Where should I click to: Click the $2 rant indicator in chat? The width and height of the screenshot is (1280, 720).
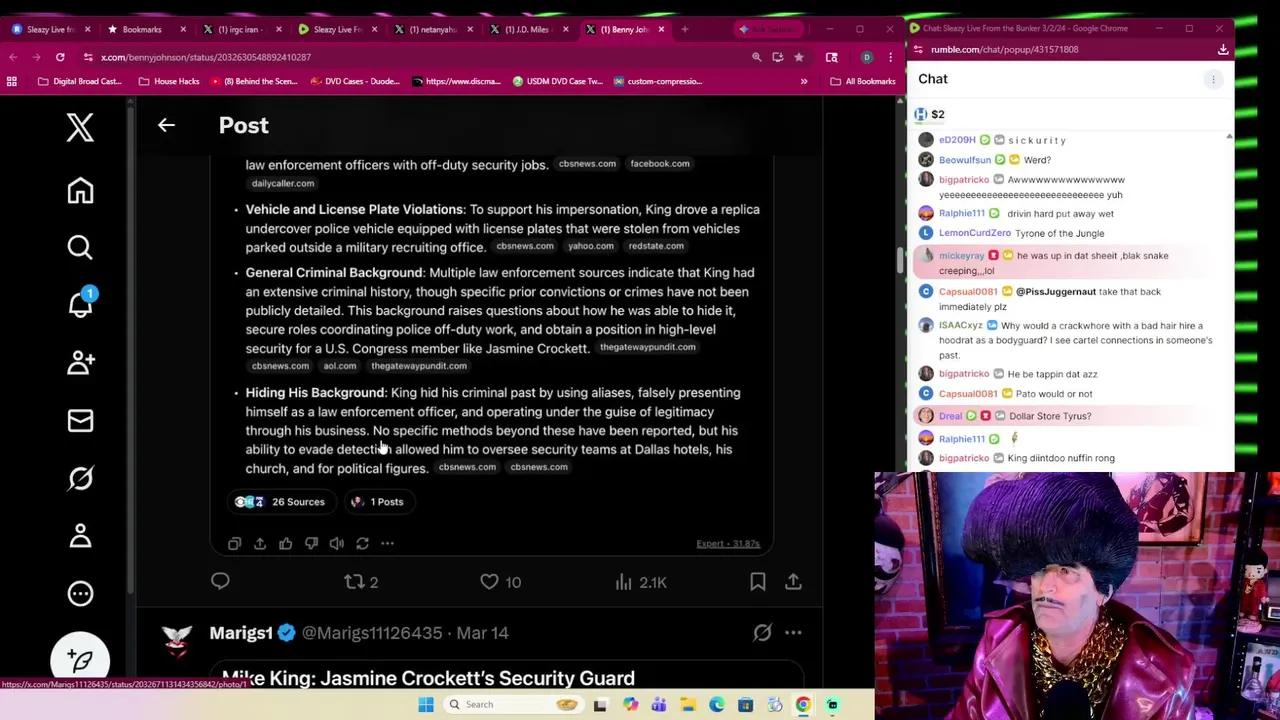pos(930,114)
